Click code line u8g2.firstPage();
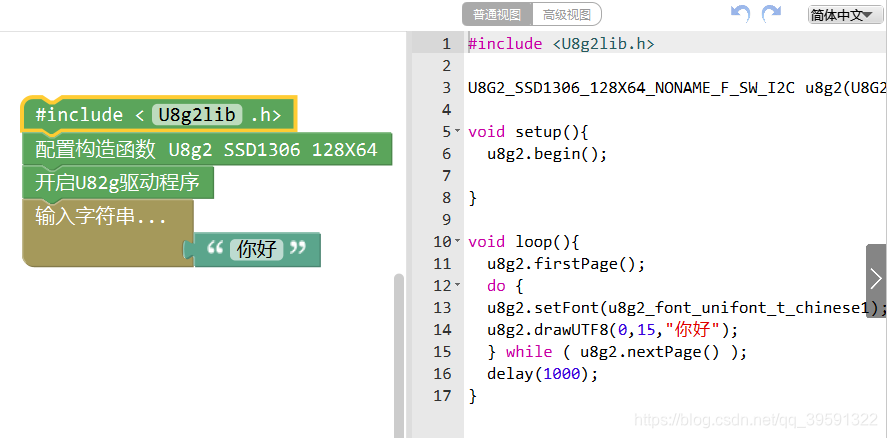The image size is (887, 438). click(566, 263)
